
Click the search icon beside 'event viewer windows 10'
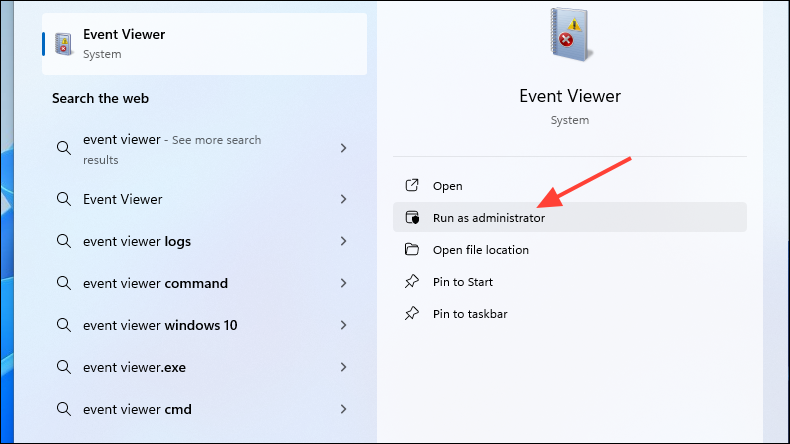click(x=63, y=325)
